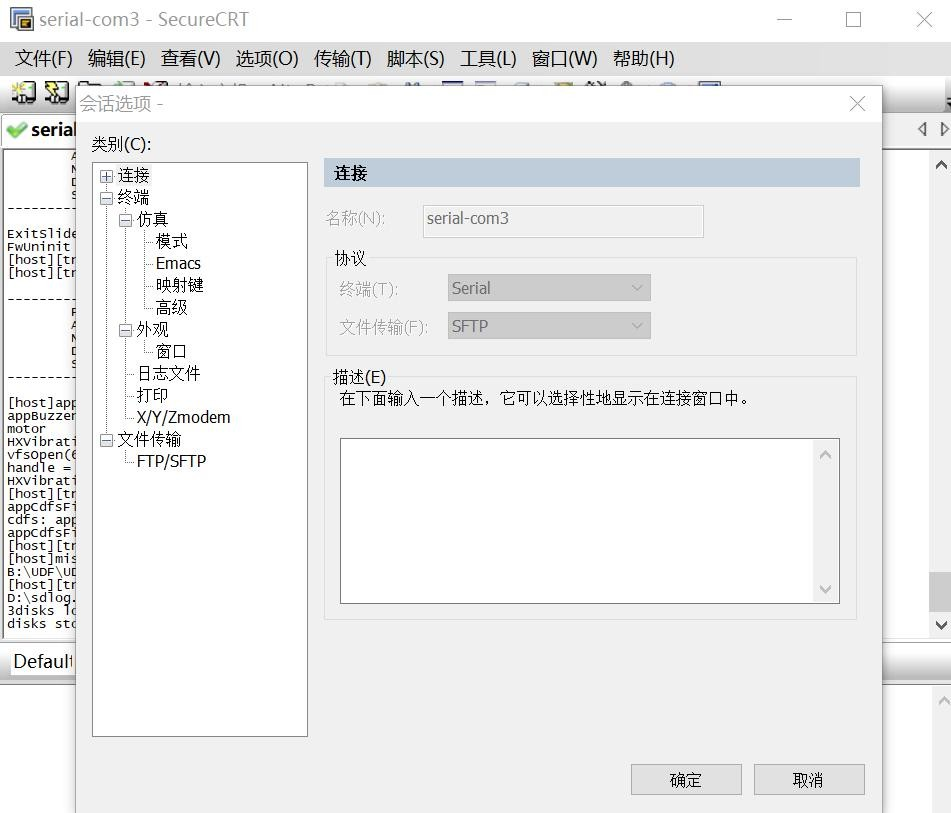Click the lower pane scrollbar up arrow
951x813 pixels.
tap(943, 701)
